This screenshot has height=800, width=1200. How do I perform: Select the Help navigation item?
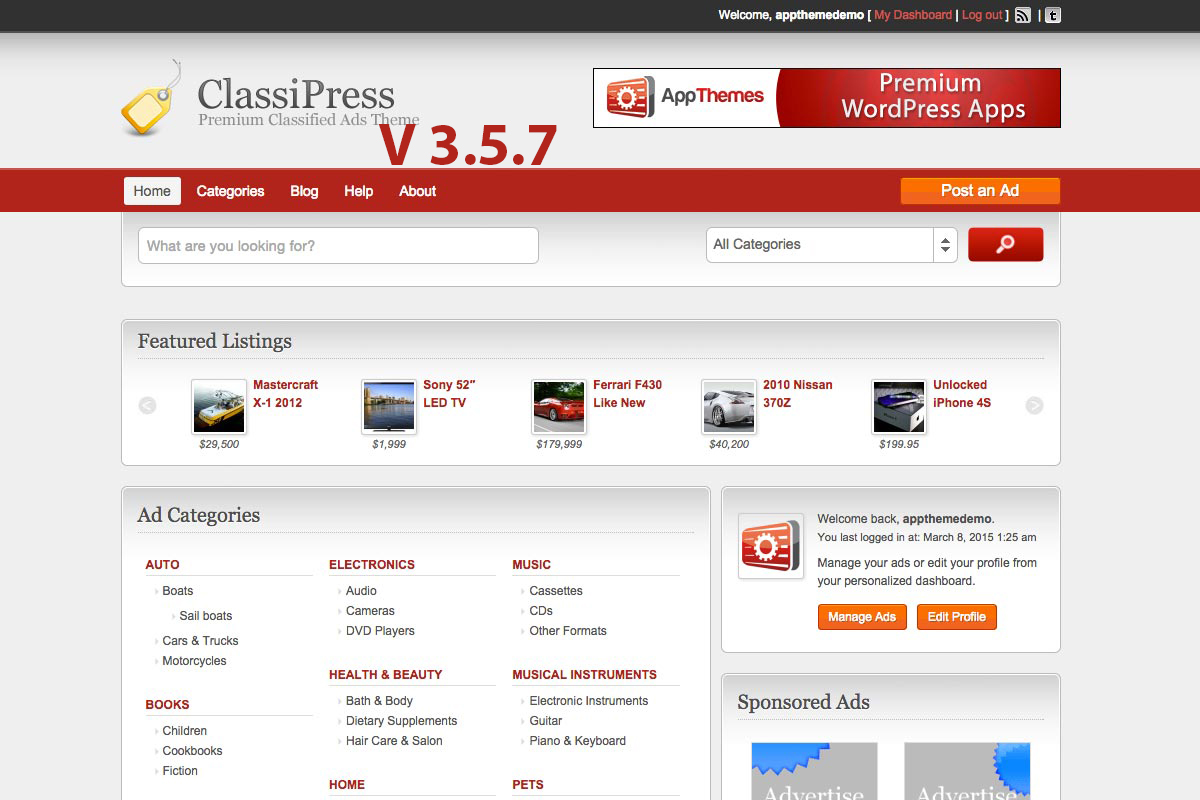[358, 191]
